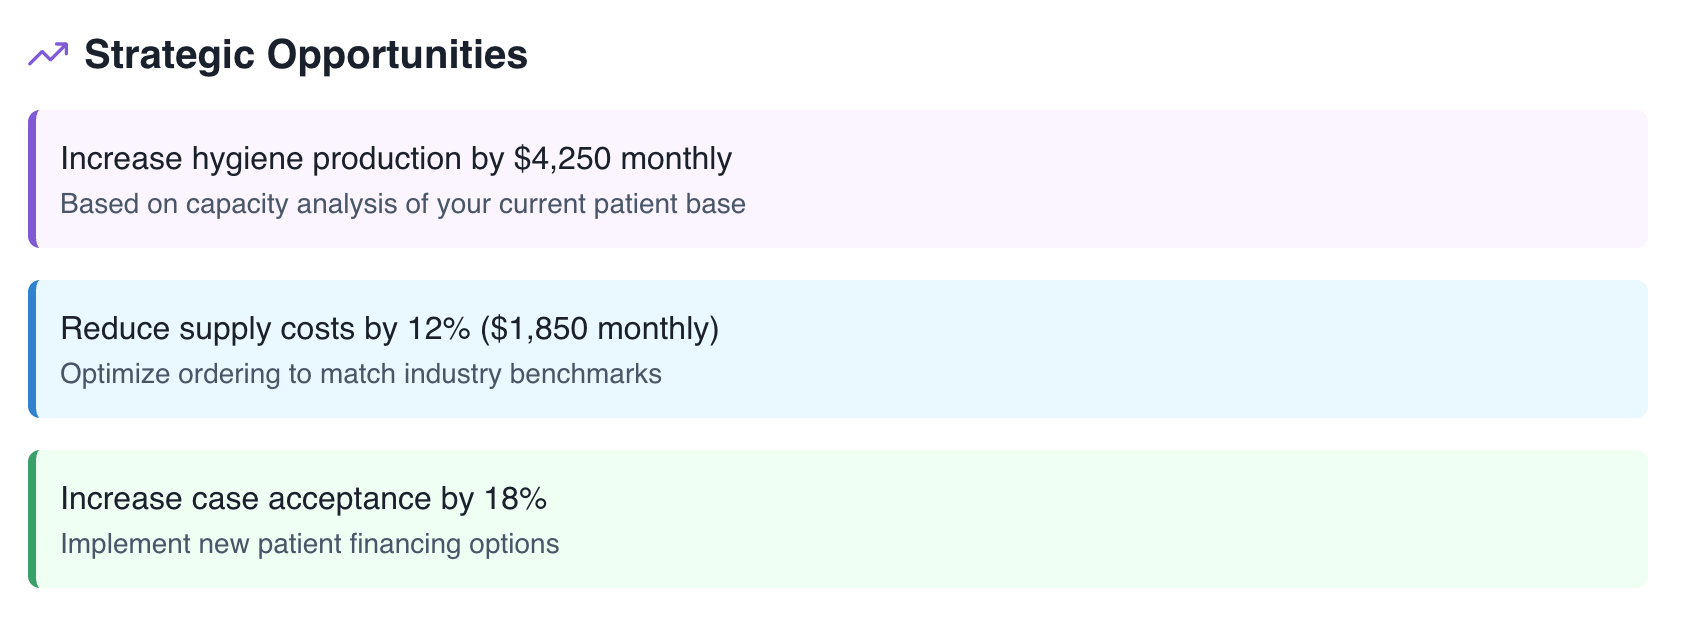The height and width of the screenshot is (628, 1688).
Task: Open the hygiene production opportunity card
Action: tap(838, 179)
